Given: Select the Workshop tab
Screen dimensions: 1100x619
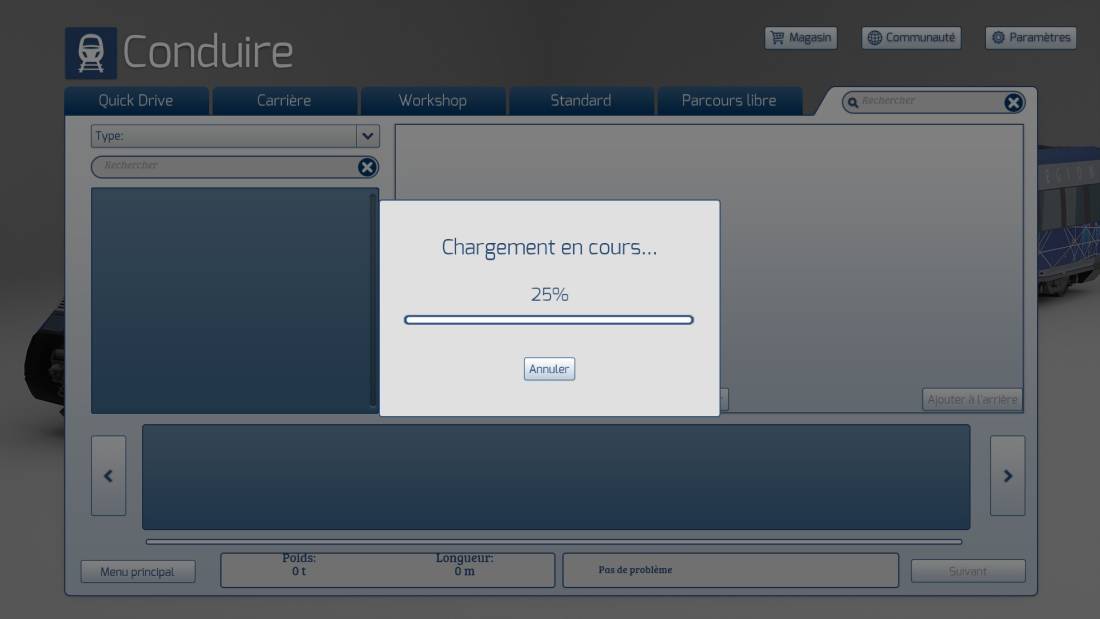Looking at the screenshot, I should 433,101.
